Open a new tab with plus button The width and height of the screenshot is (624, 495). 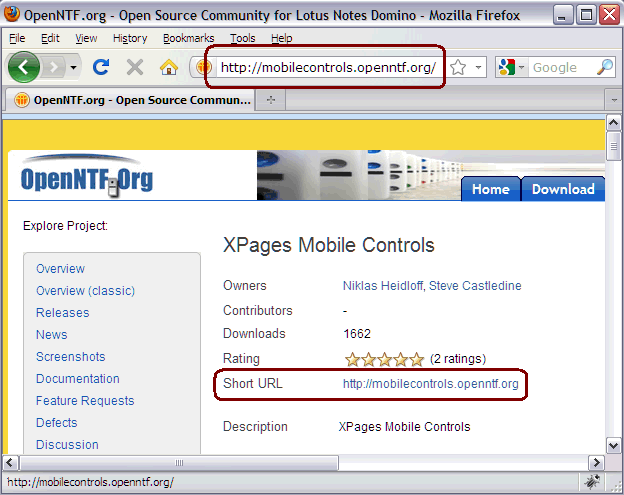(x=271, y=99)
